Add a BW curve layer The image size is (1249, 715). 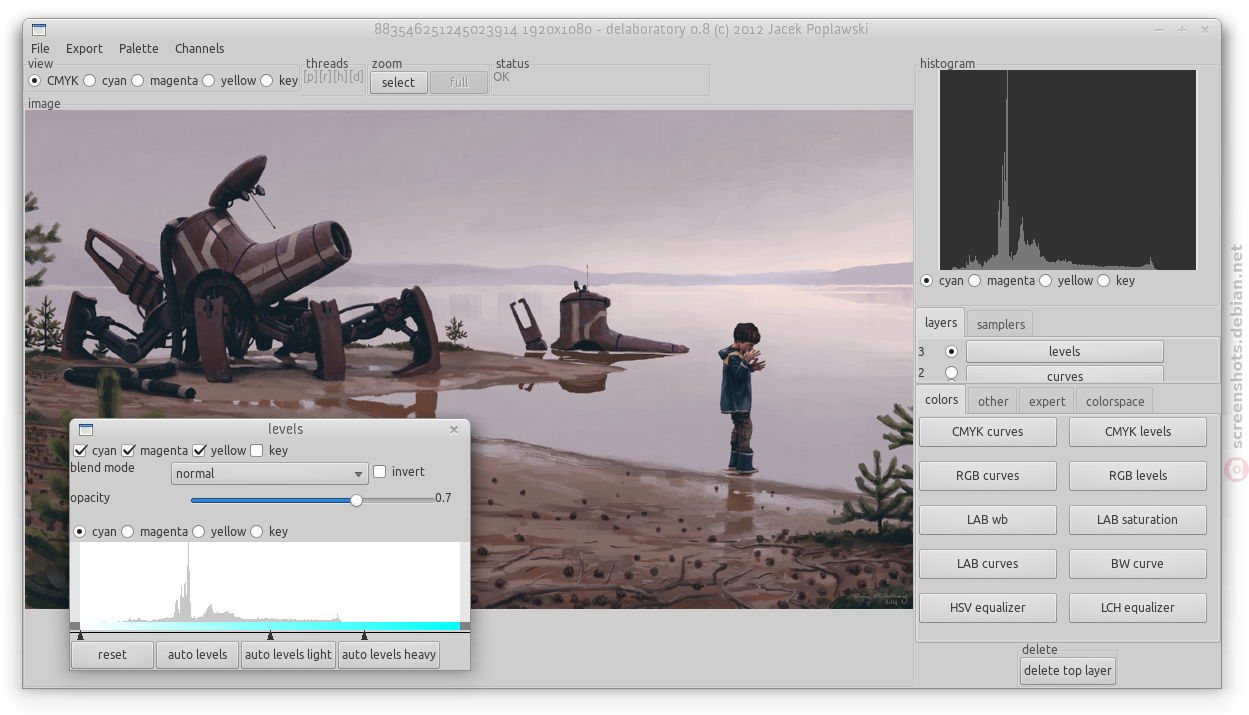click(1138, 564)
